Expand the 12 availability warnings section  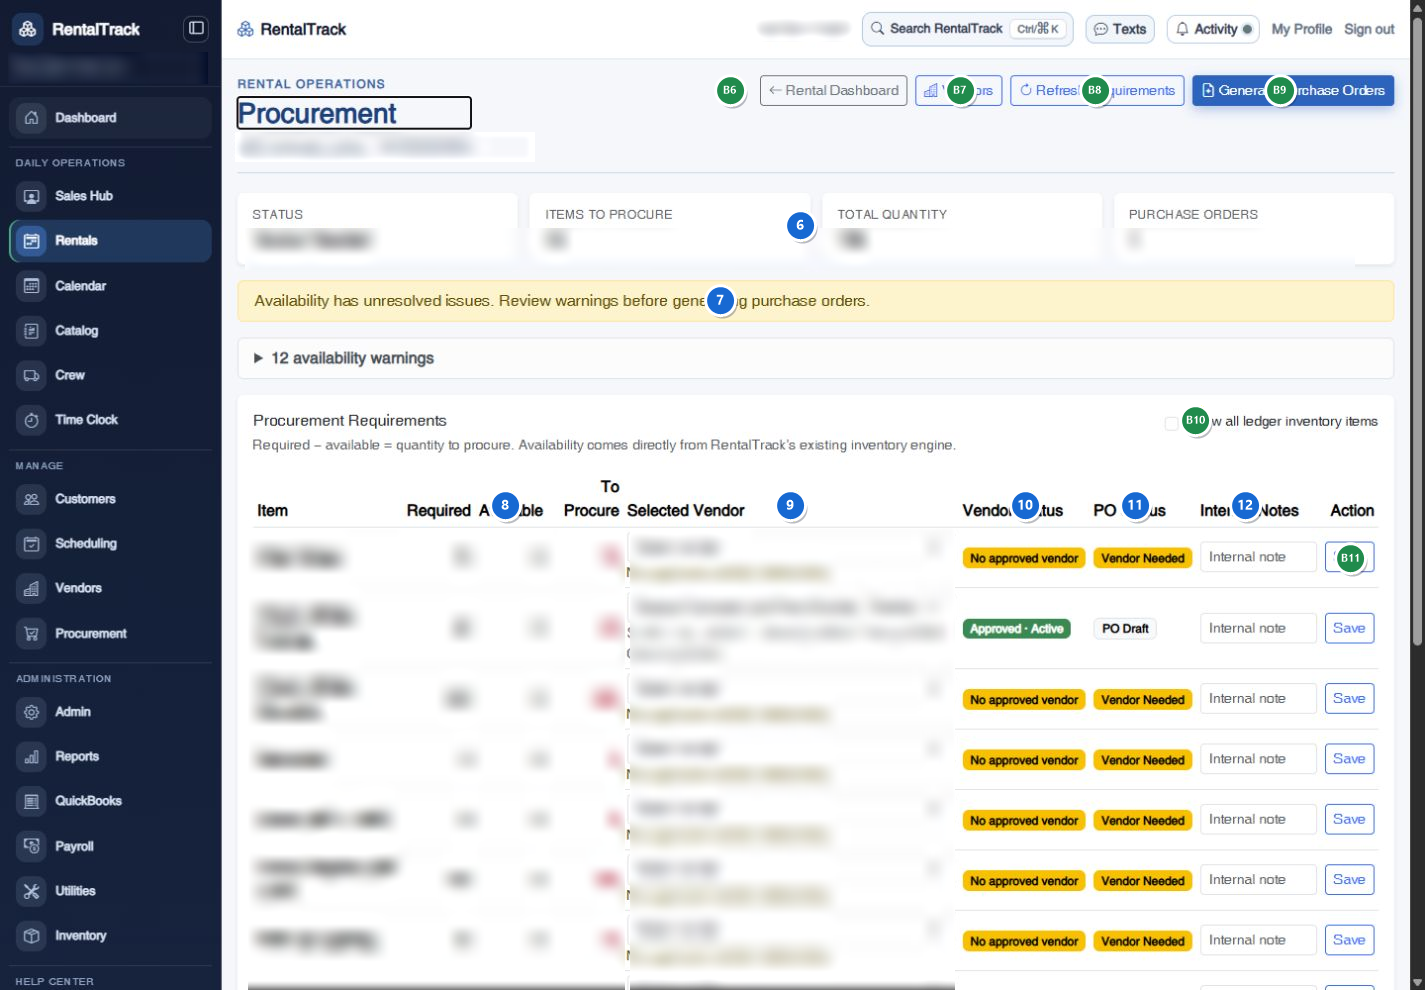[815, 358]
